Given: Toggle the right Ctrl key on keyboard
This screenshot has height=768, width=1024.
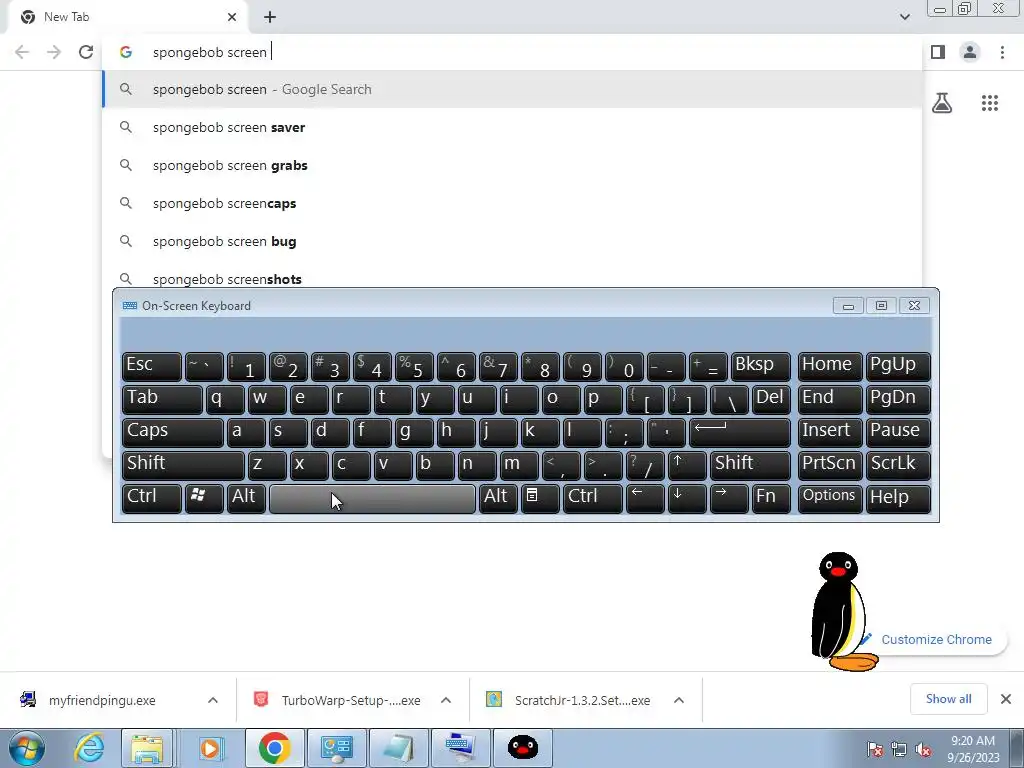Looking at the screenshot, I should [592, 498].
